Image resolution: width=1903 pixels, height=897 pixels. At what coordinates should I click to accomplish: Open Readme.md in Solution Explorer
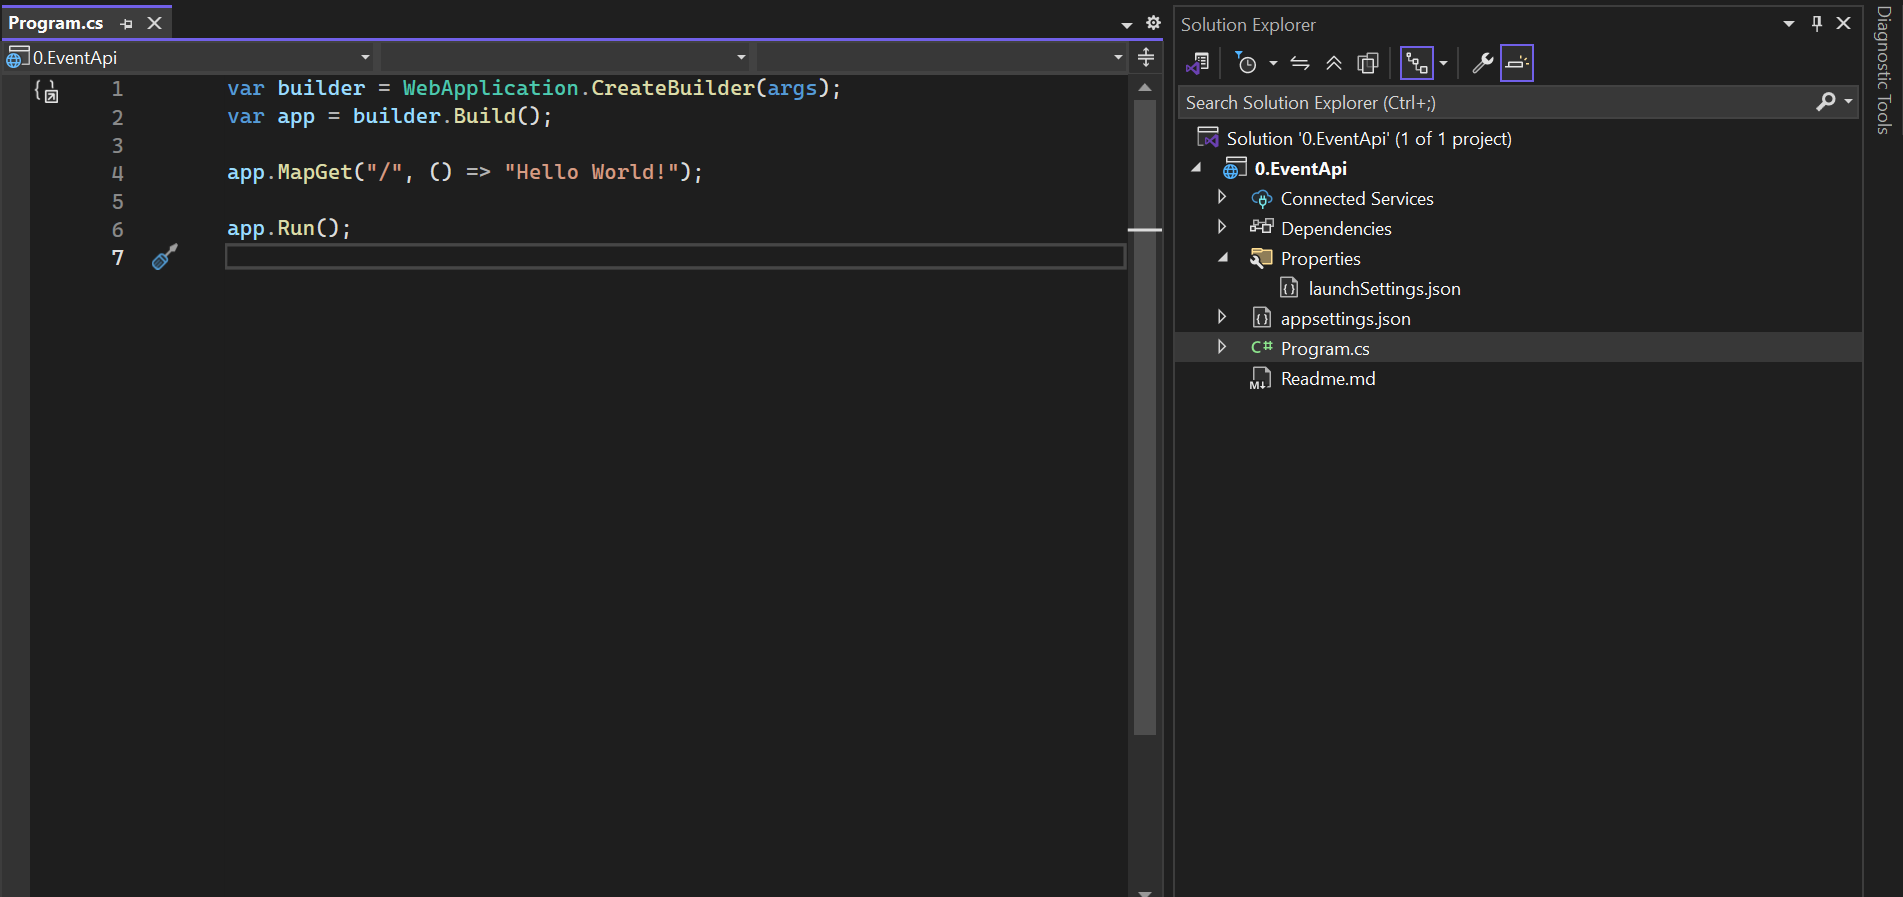[1328, 378]
